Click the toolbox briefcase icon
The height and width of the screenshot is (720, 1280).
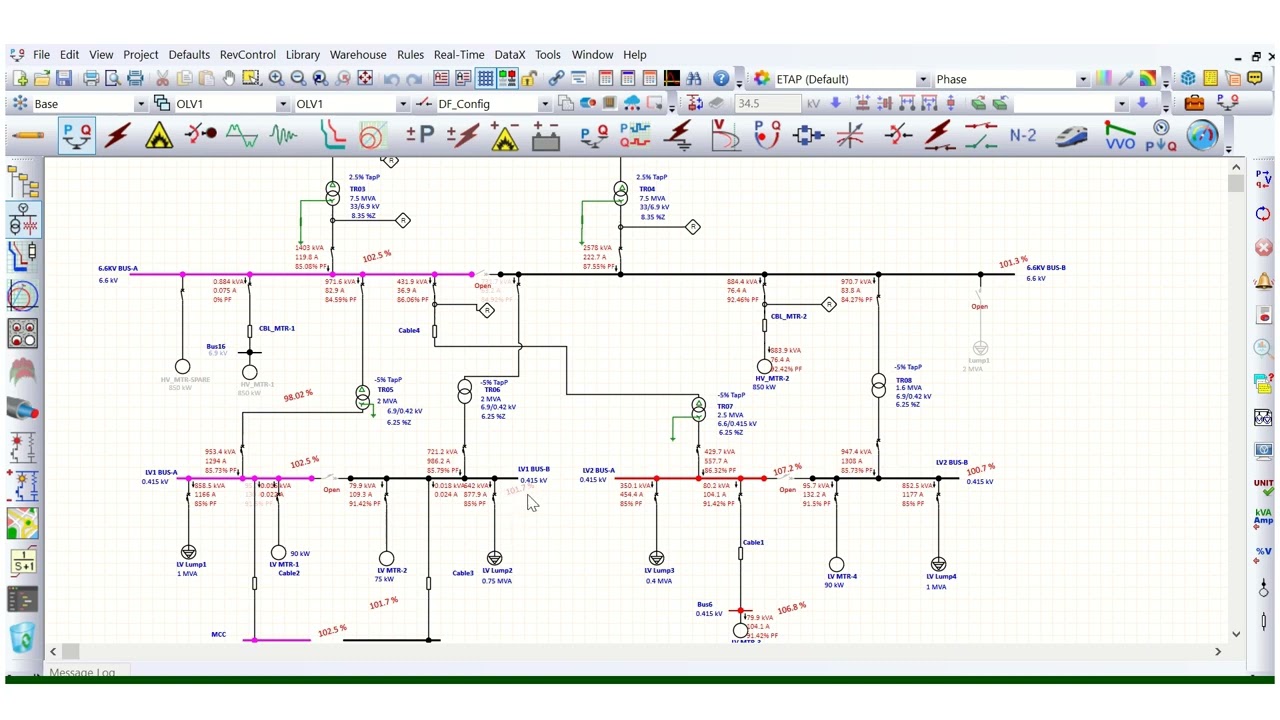[1194, 103]
